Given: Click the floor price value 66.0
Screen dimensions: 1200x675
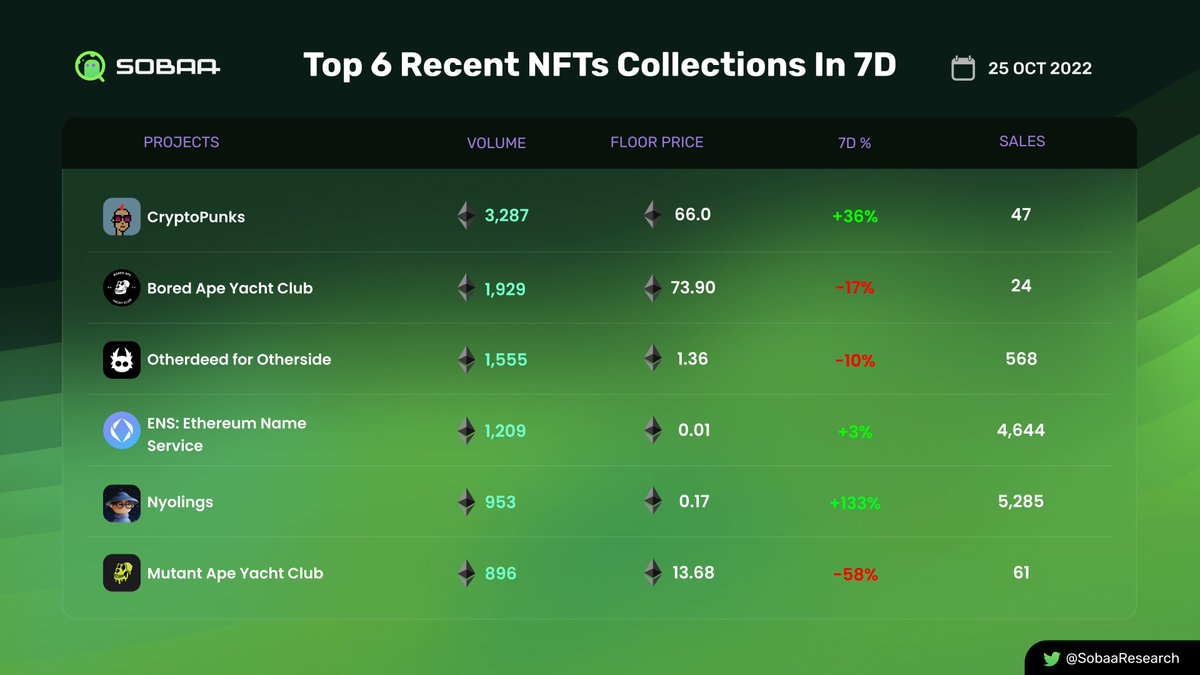Looking at the screenshot, I should tap(693, 214).
